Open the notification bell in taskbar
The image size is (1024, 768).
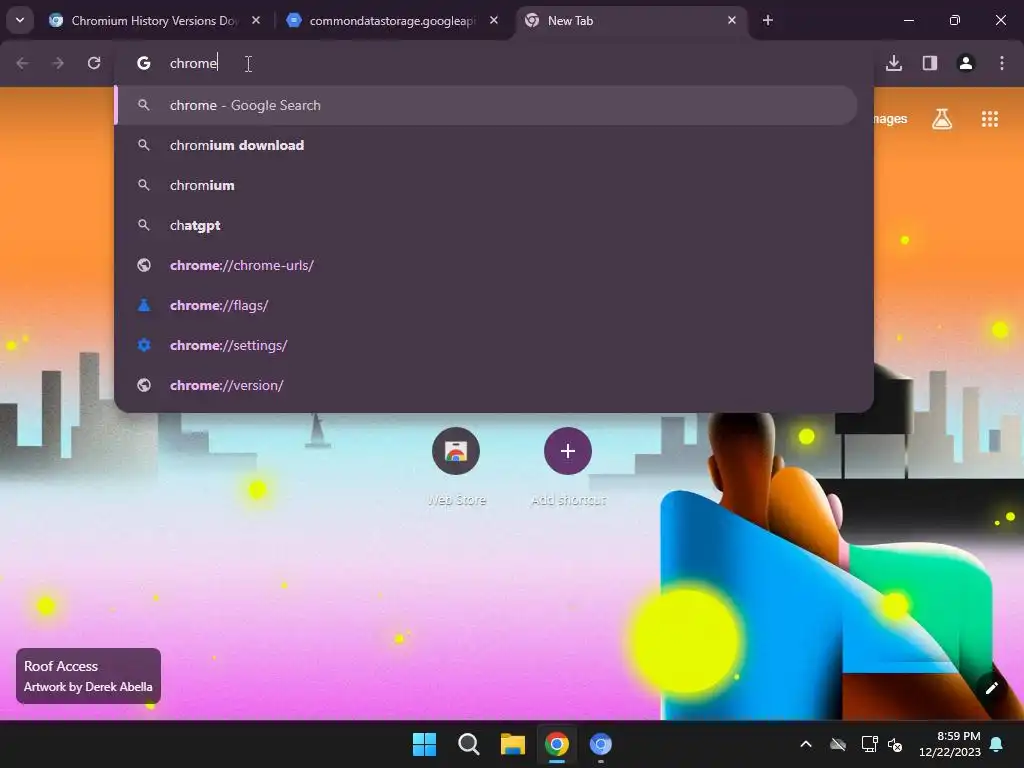tap(997, 744)
